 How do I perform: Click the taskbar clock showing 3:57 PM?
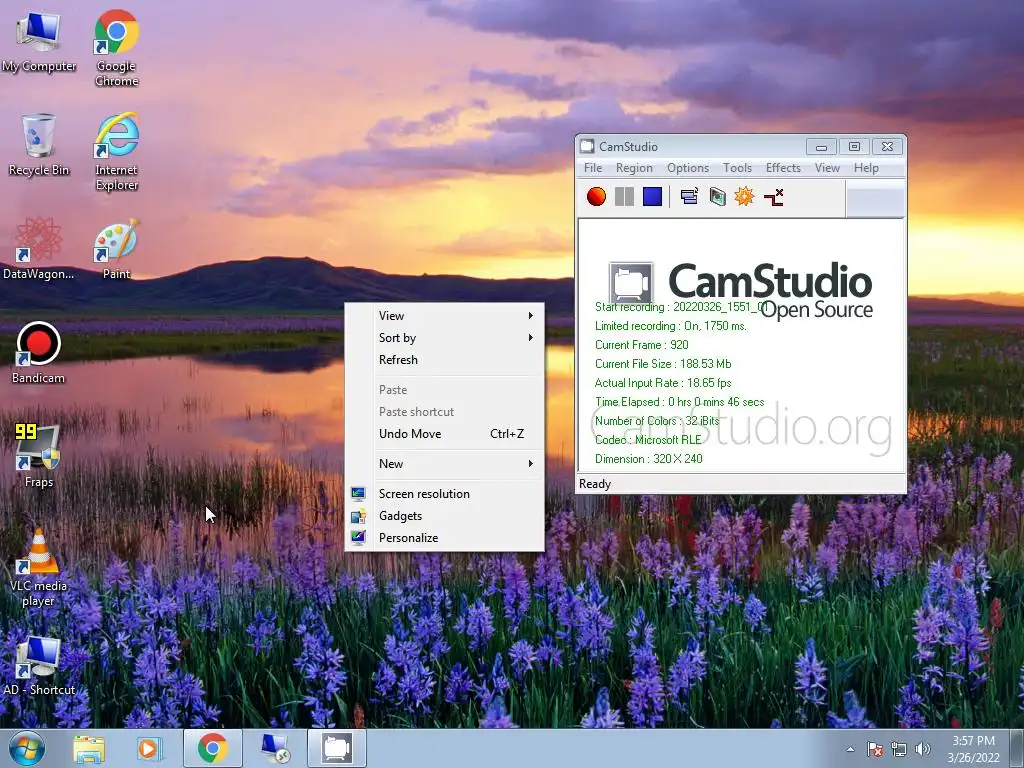(x=973, y=749)
